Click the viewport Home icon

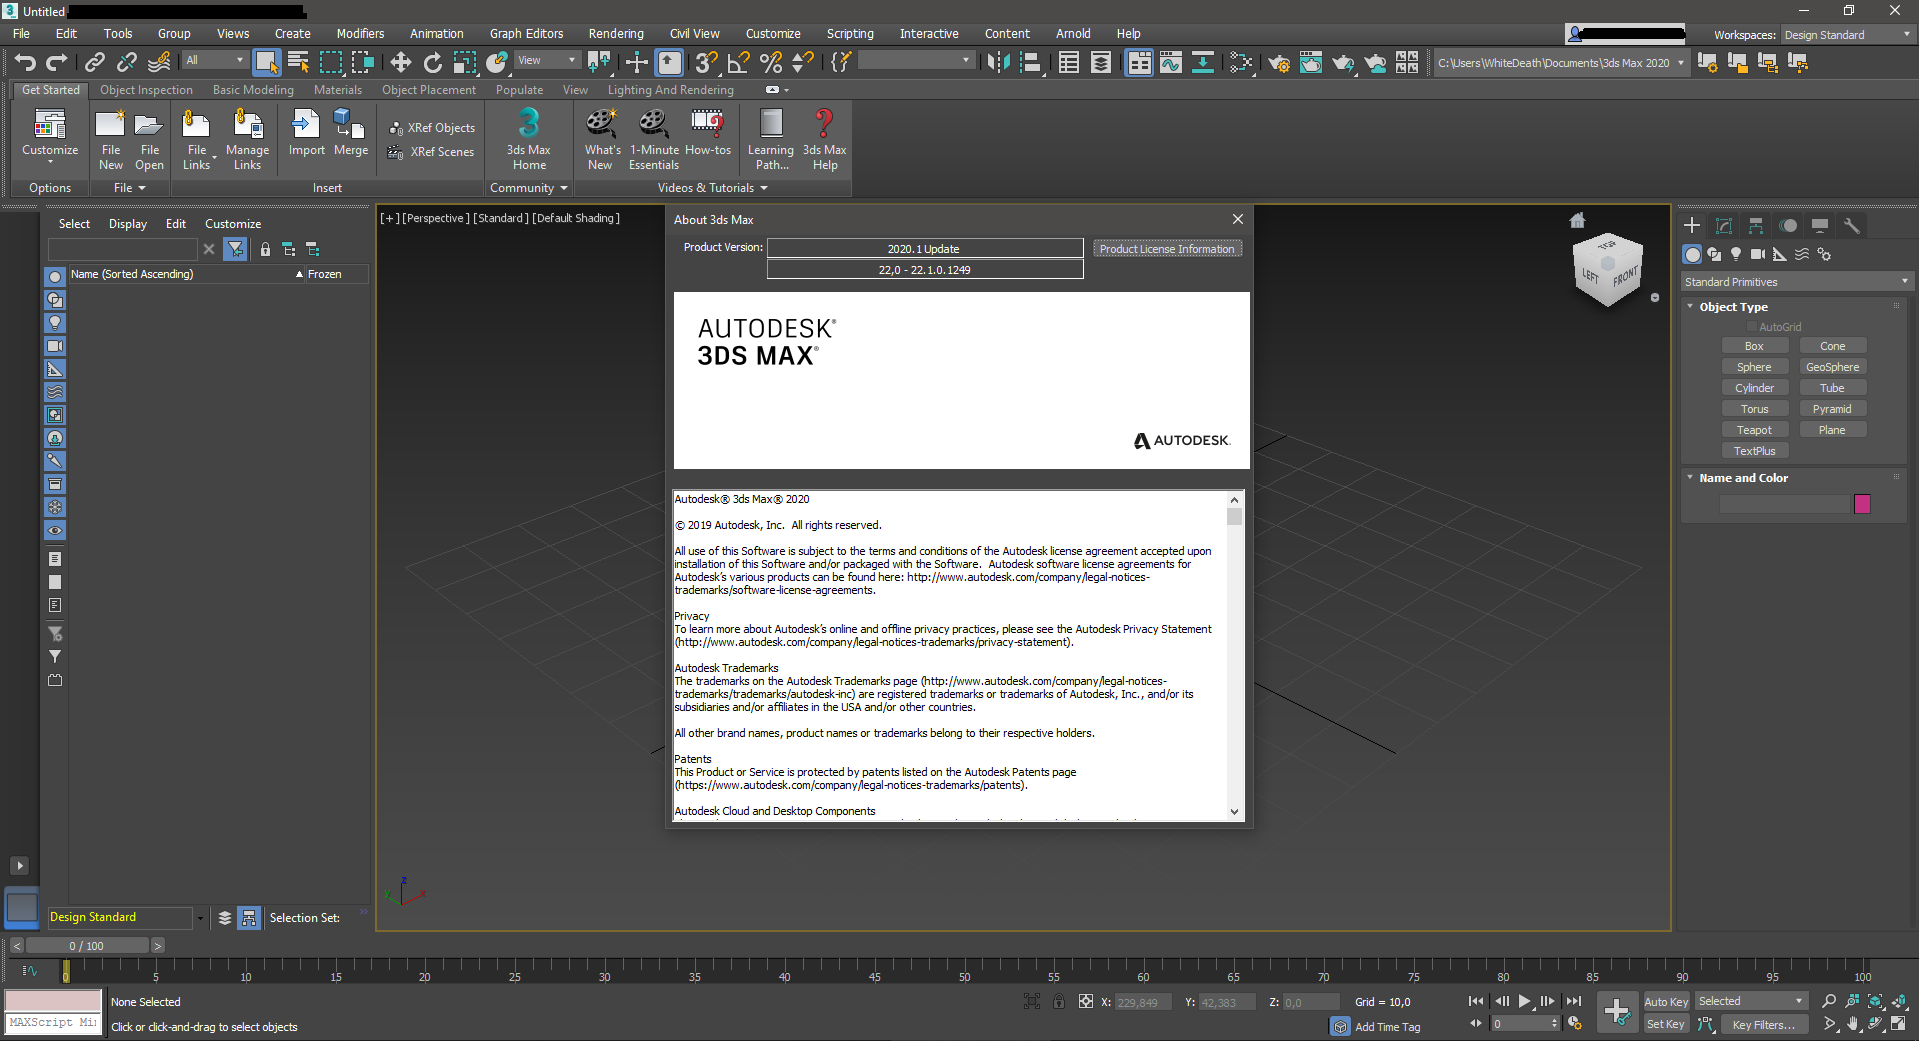point(1577,220)
